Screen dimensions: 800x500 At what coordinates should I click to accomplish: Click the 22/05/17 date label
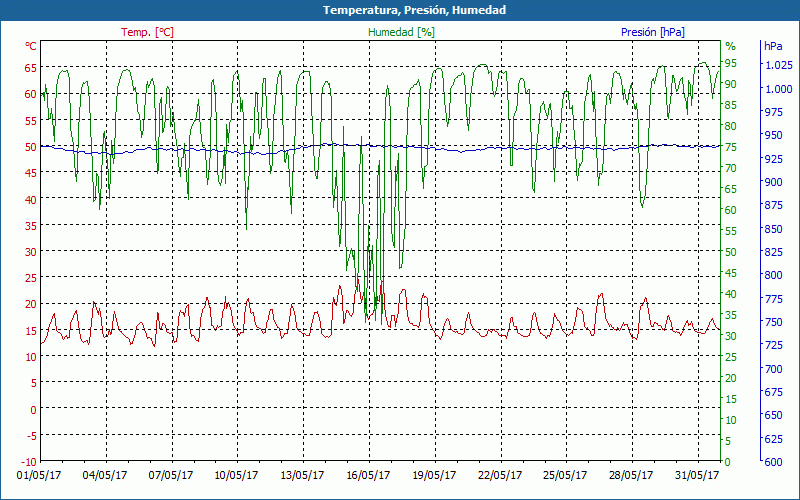point(499,475)
